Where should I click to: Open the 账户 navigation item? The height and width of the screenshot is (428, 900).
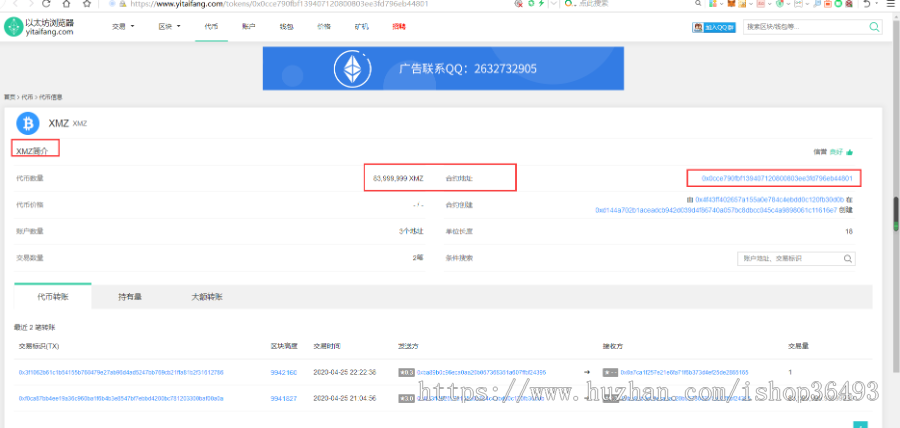249,26
